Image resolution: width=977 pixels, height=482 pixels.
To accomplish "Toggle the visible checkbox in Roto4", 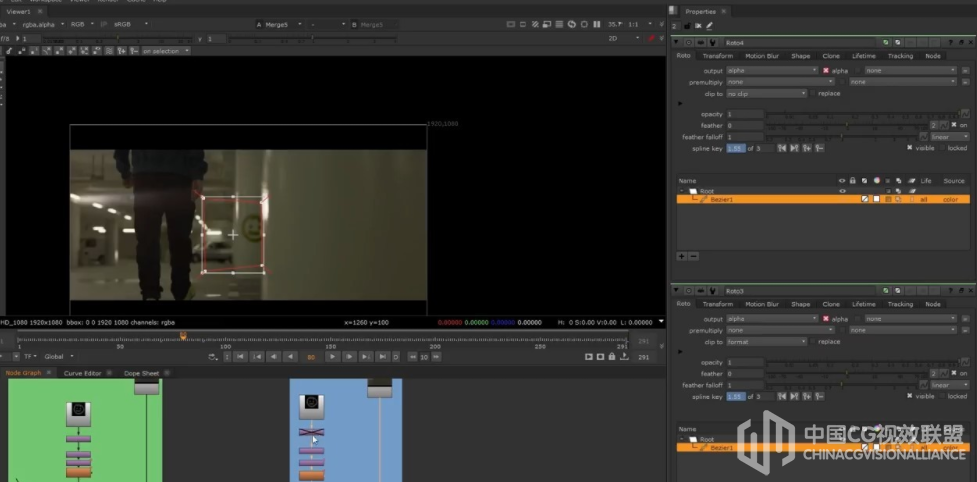I will coord(910,148).
